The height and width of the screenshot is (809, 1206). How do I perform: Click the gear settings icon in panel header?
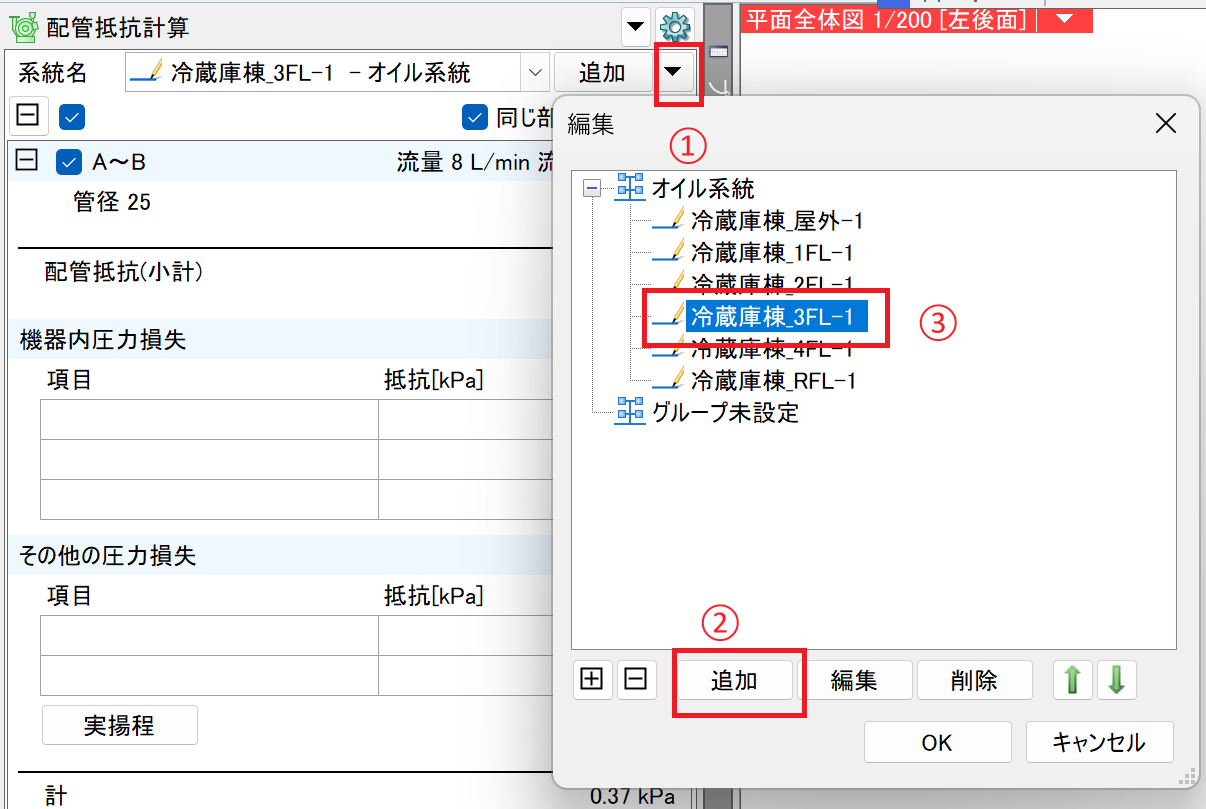675,26
